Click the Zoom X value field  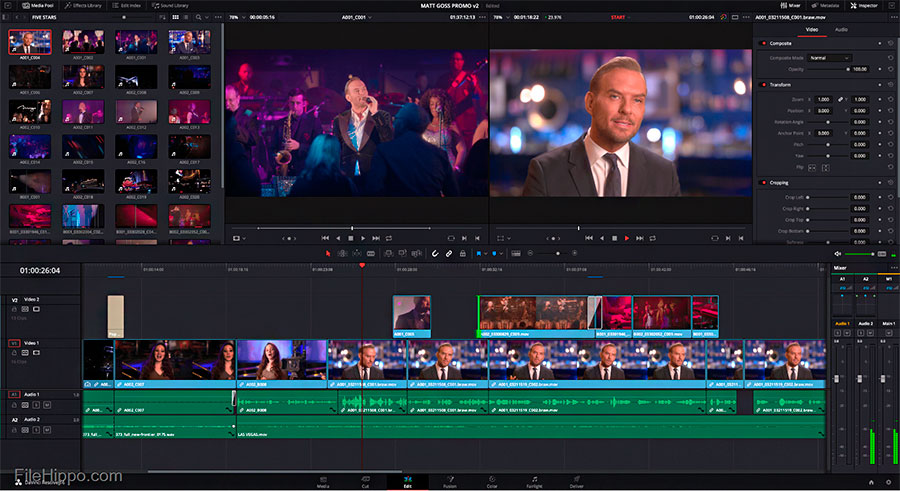coord(824,99)
